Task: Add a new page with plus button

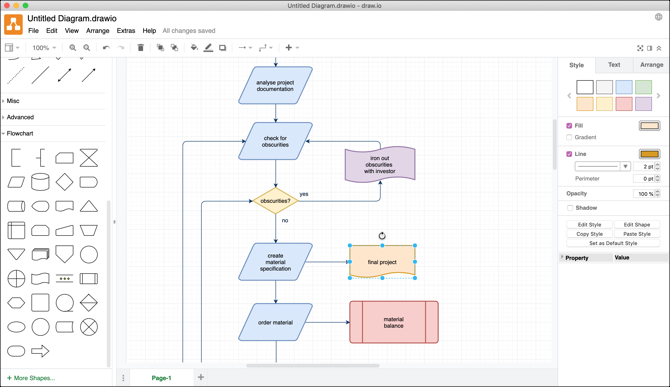Action: (201, 377)
